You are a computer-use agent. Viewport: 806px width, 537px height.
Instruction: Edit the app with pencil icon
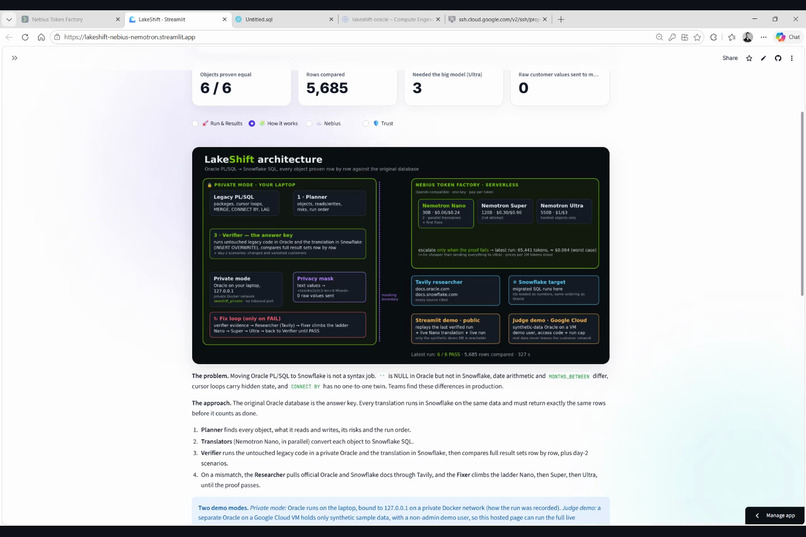(x=763, y=58)
